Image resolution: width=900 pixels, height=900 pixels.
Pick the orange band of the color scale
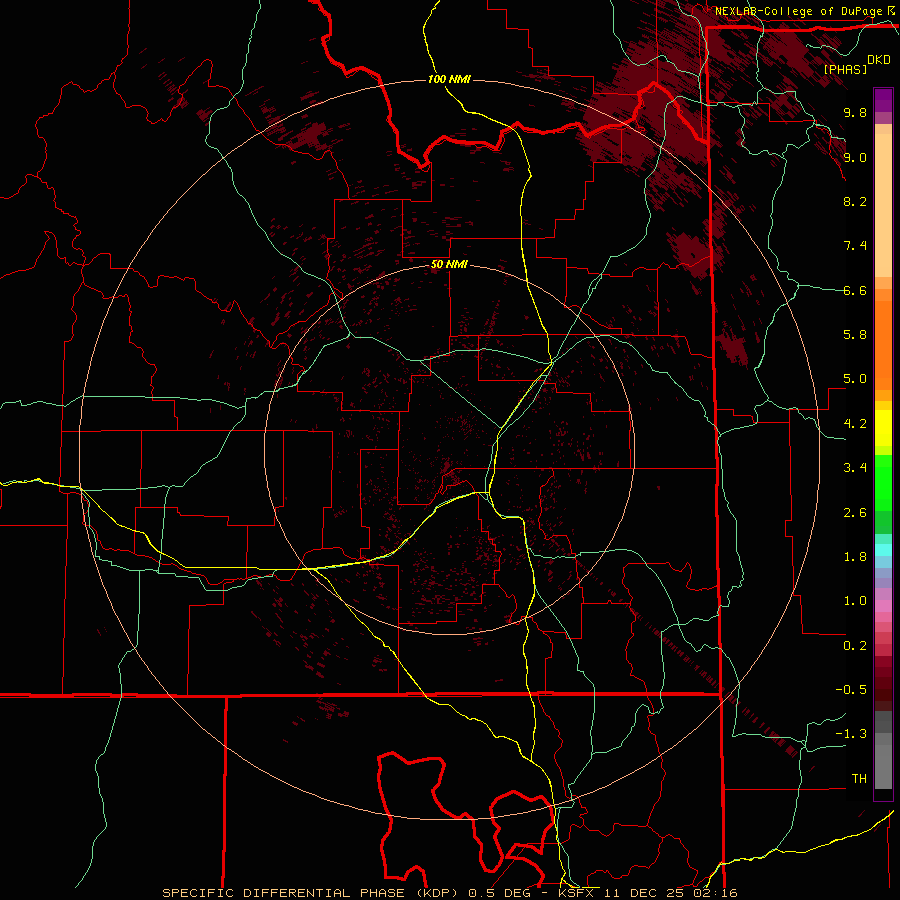(883, 346)
